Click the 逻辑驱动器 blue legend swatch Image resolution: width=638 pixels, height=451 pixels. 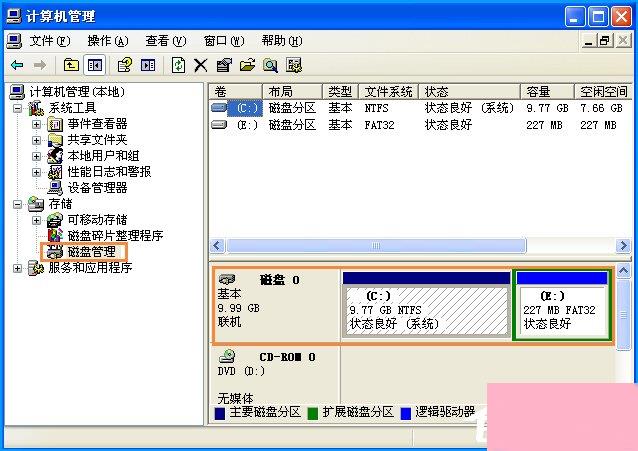(x=406, y=413)
